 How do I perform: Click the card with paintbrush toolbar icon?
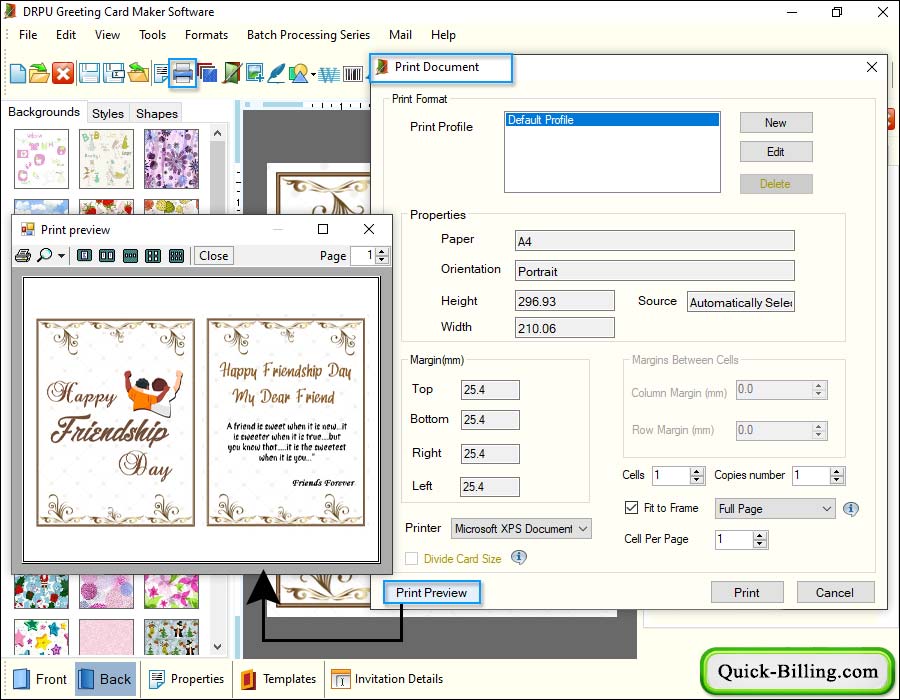tap(232, 73)
